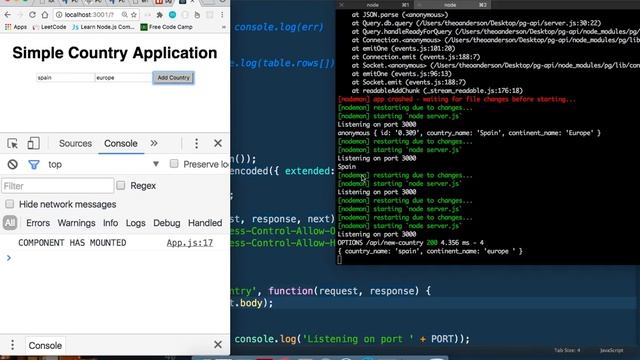Open the Free Code Camp bookmark
The height and width of the screenshot is (360, 640).
tap(167, 27)
